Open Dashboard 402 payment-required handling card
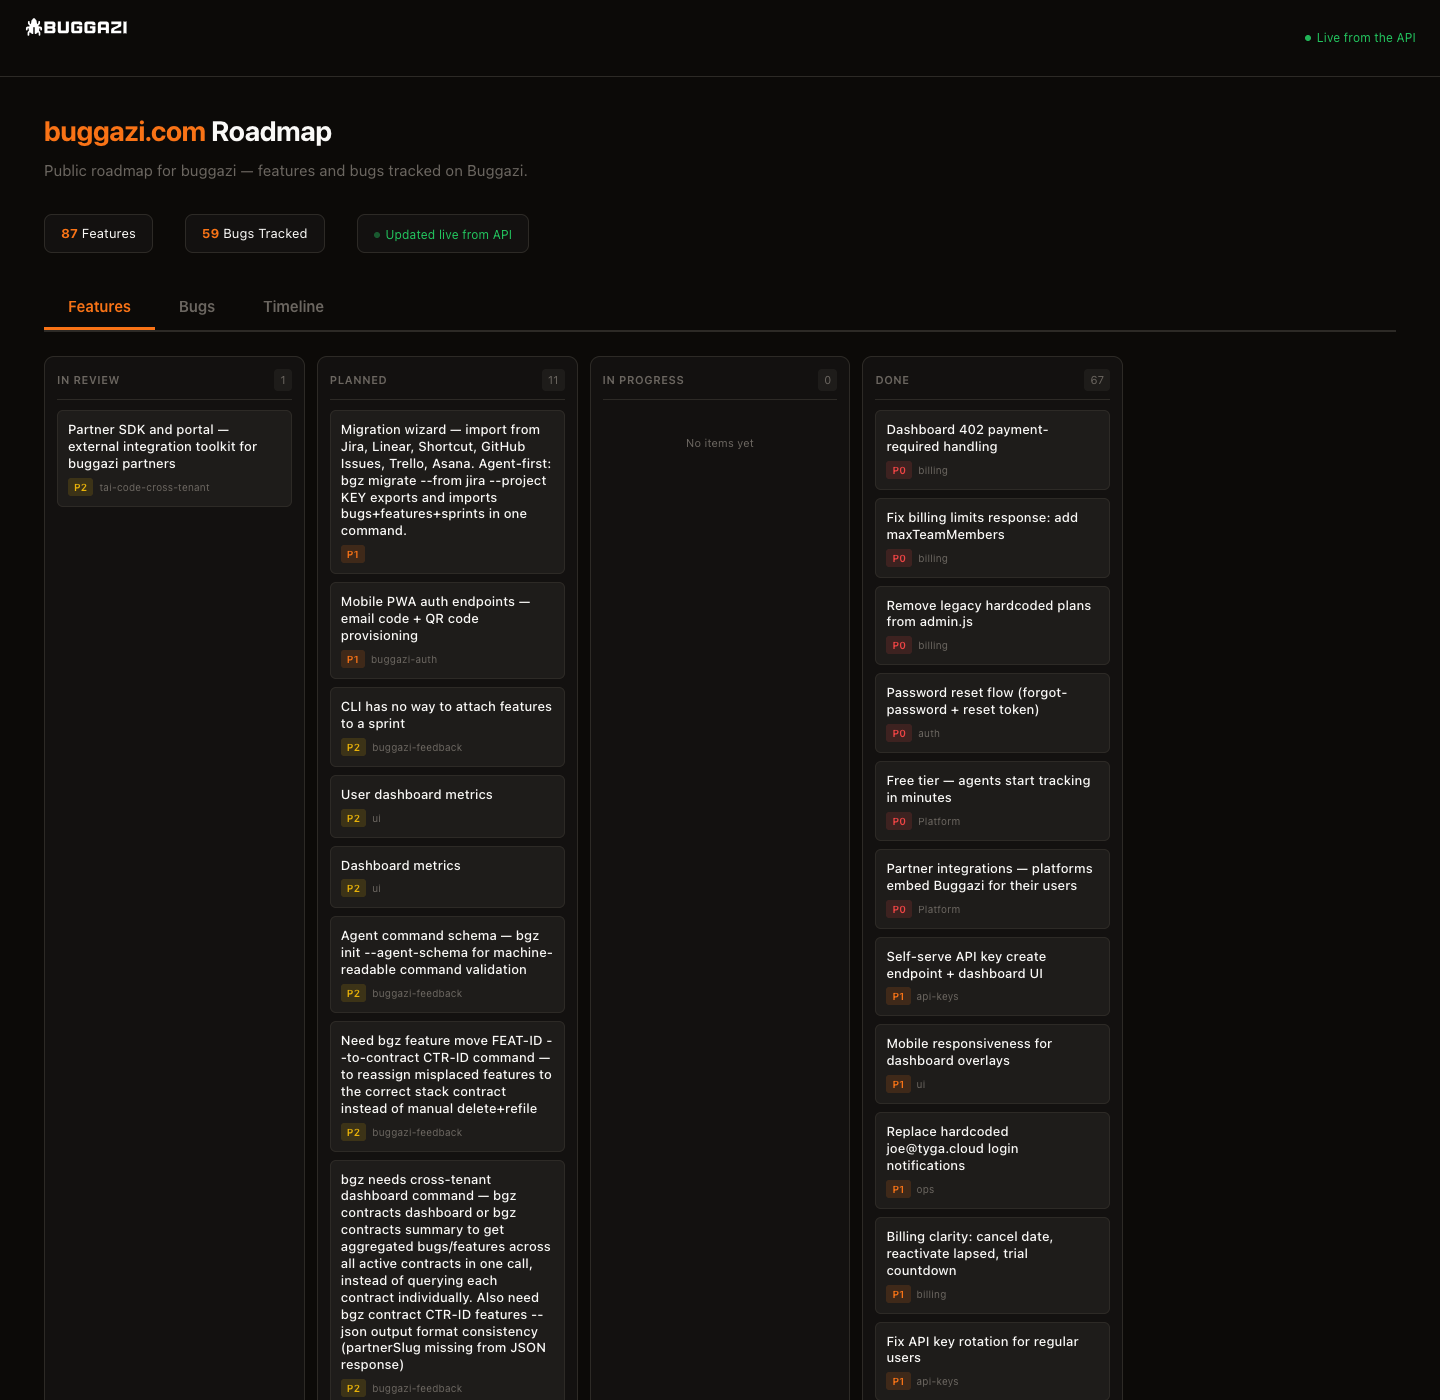 point(992,450)
